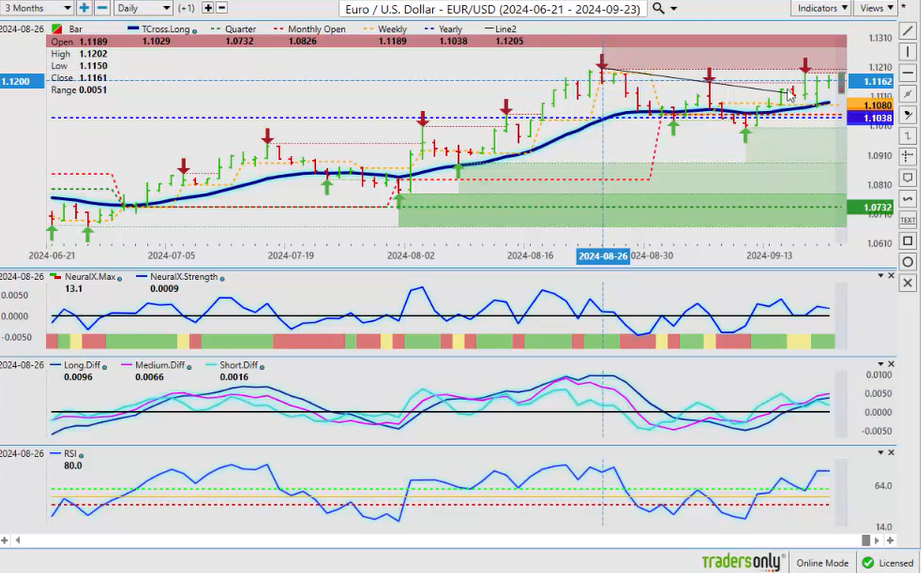Select the ellipse drawing tool
The height and width of the screenshot is (573, 921).
tap(907, 262)
